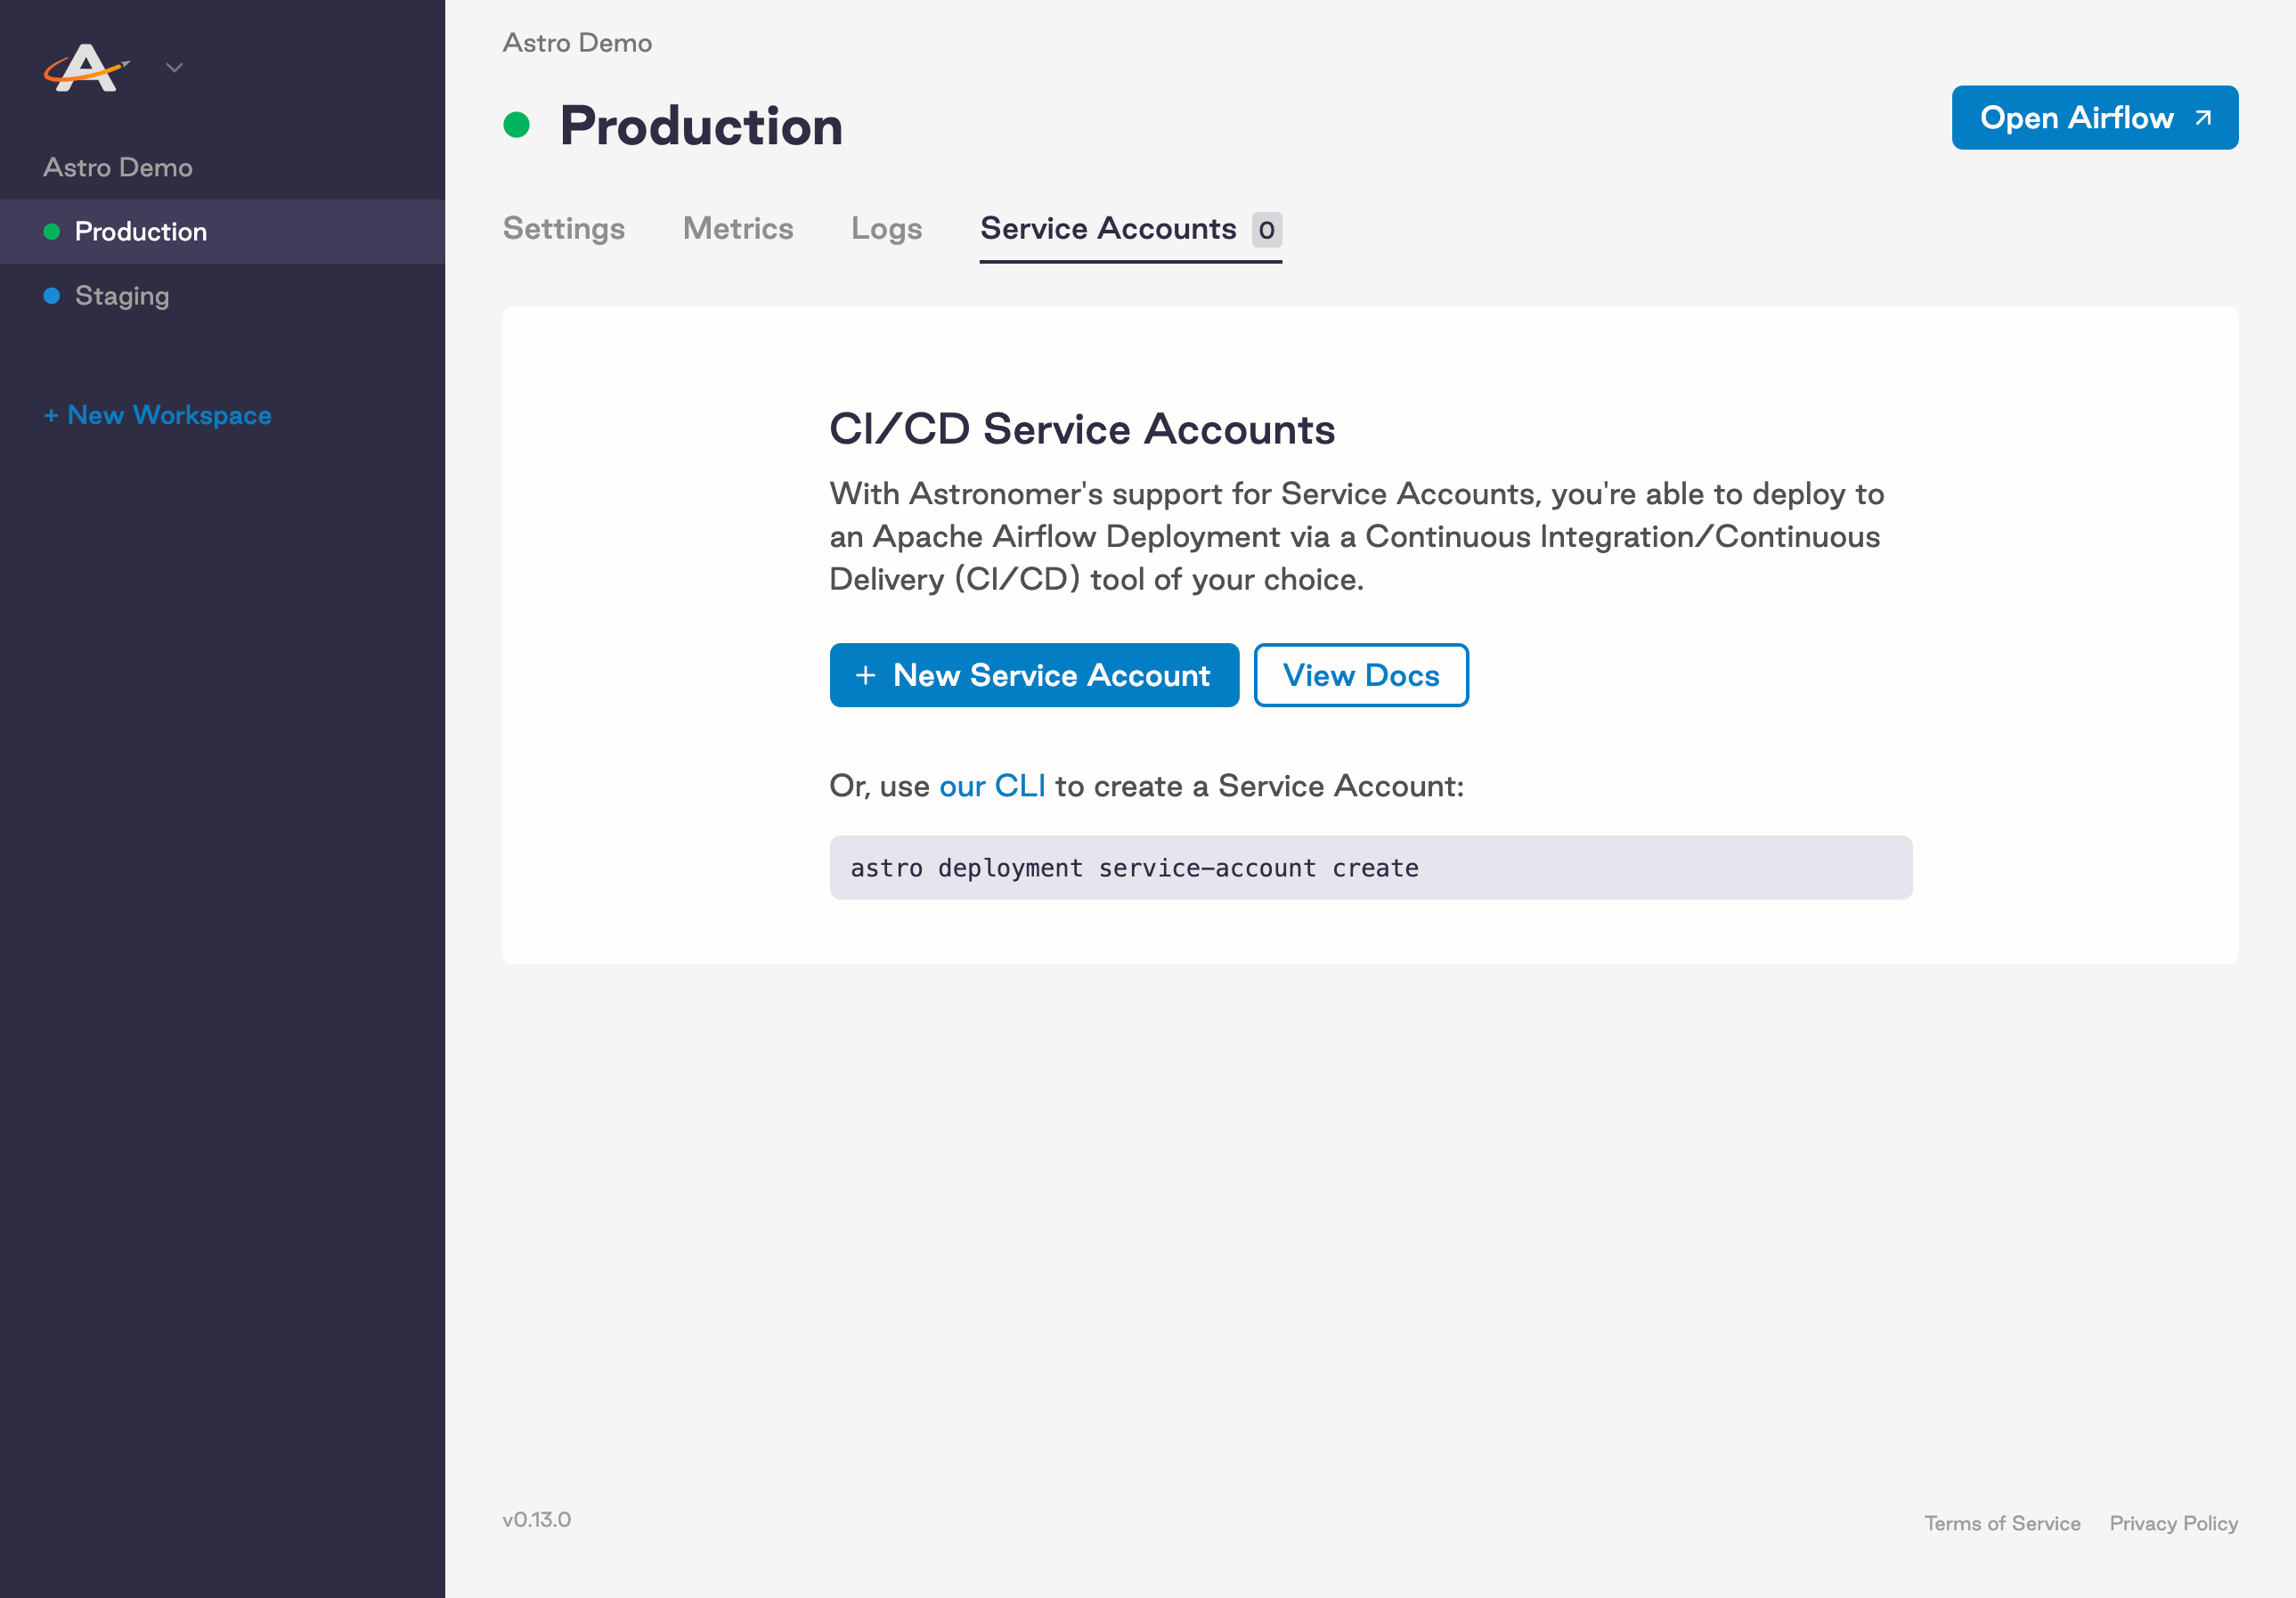The height and width of the screenshot is (1598, 2296).
Task: Click the blue status dot beside Staging
Action: coord(51,295)
